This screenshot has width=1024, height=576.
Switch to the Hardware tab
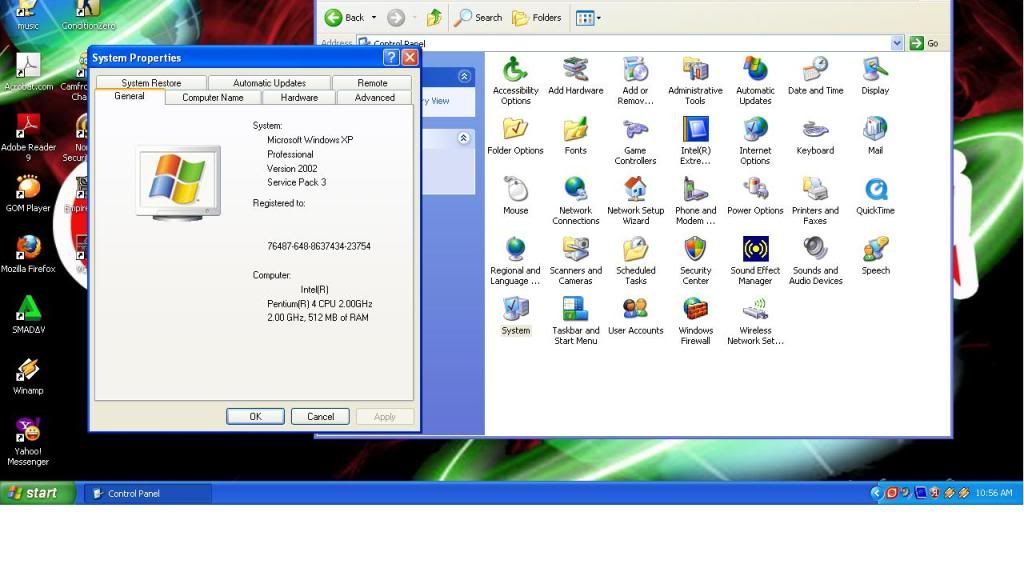tap(299, 97)
